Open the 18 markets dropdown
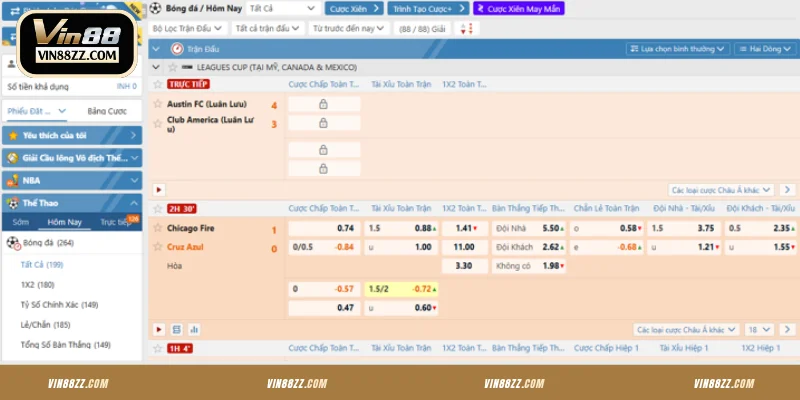 click(x=759, y=330)
